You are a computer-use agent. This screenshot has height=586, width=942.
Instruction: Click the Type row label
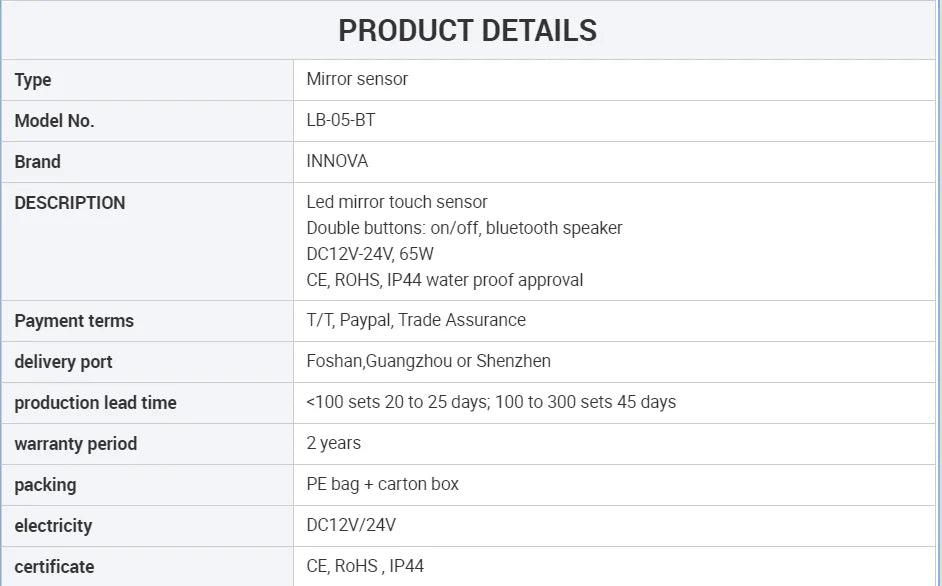coord(33,80)
